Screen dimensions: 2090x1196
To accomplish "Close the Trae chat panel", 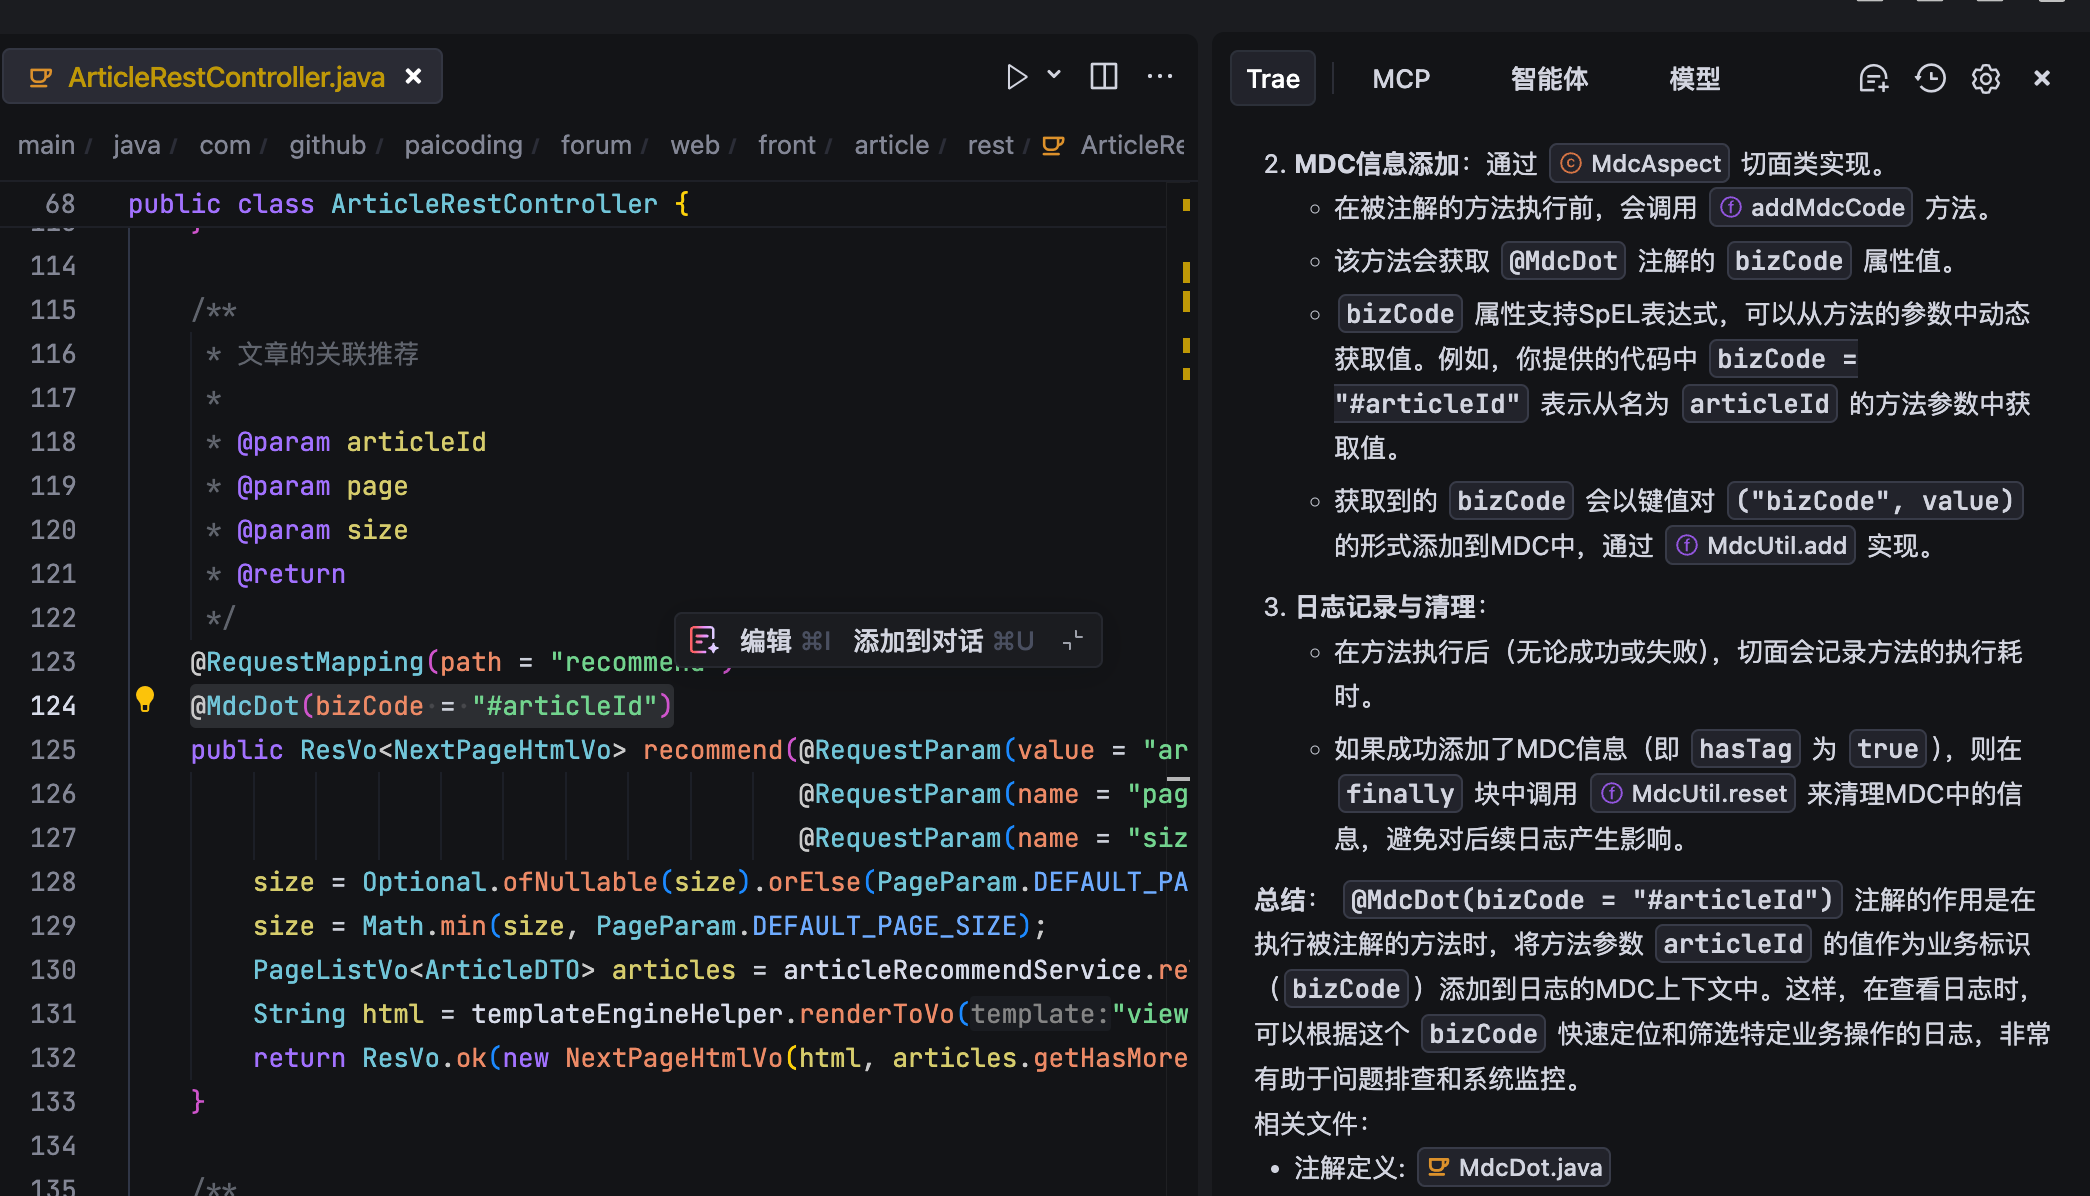I will click(2042, 79).
